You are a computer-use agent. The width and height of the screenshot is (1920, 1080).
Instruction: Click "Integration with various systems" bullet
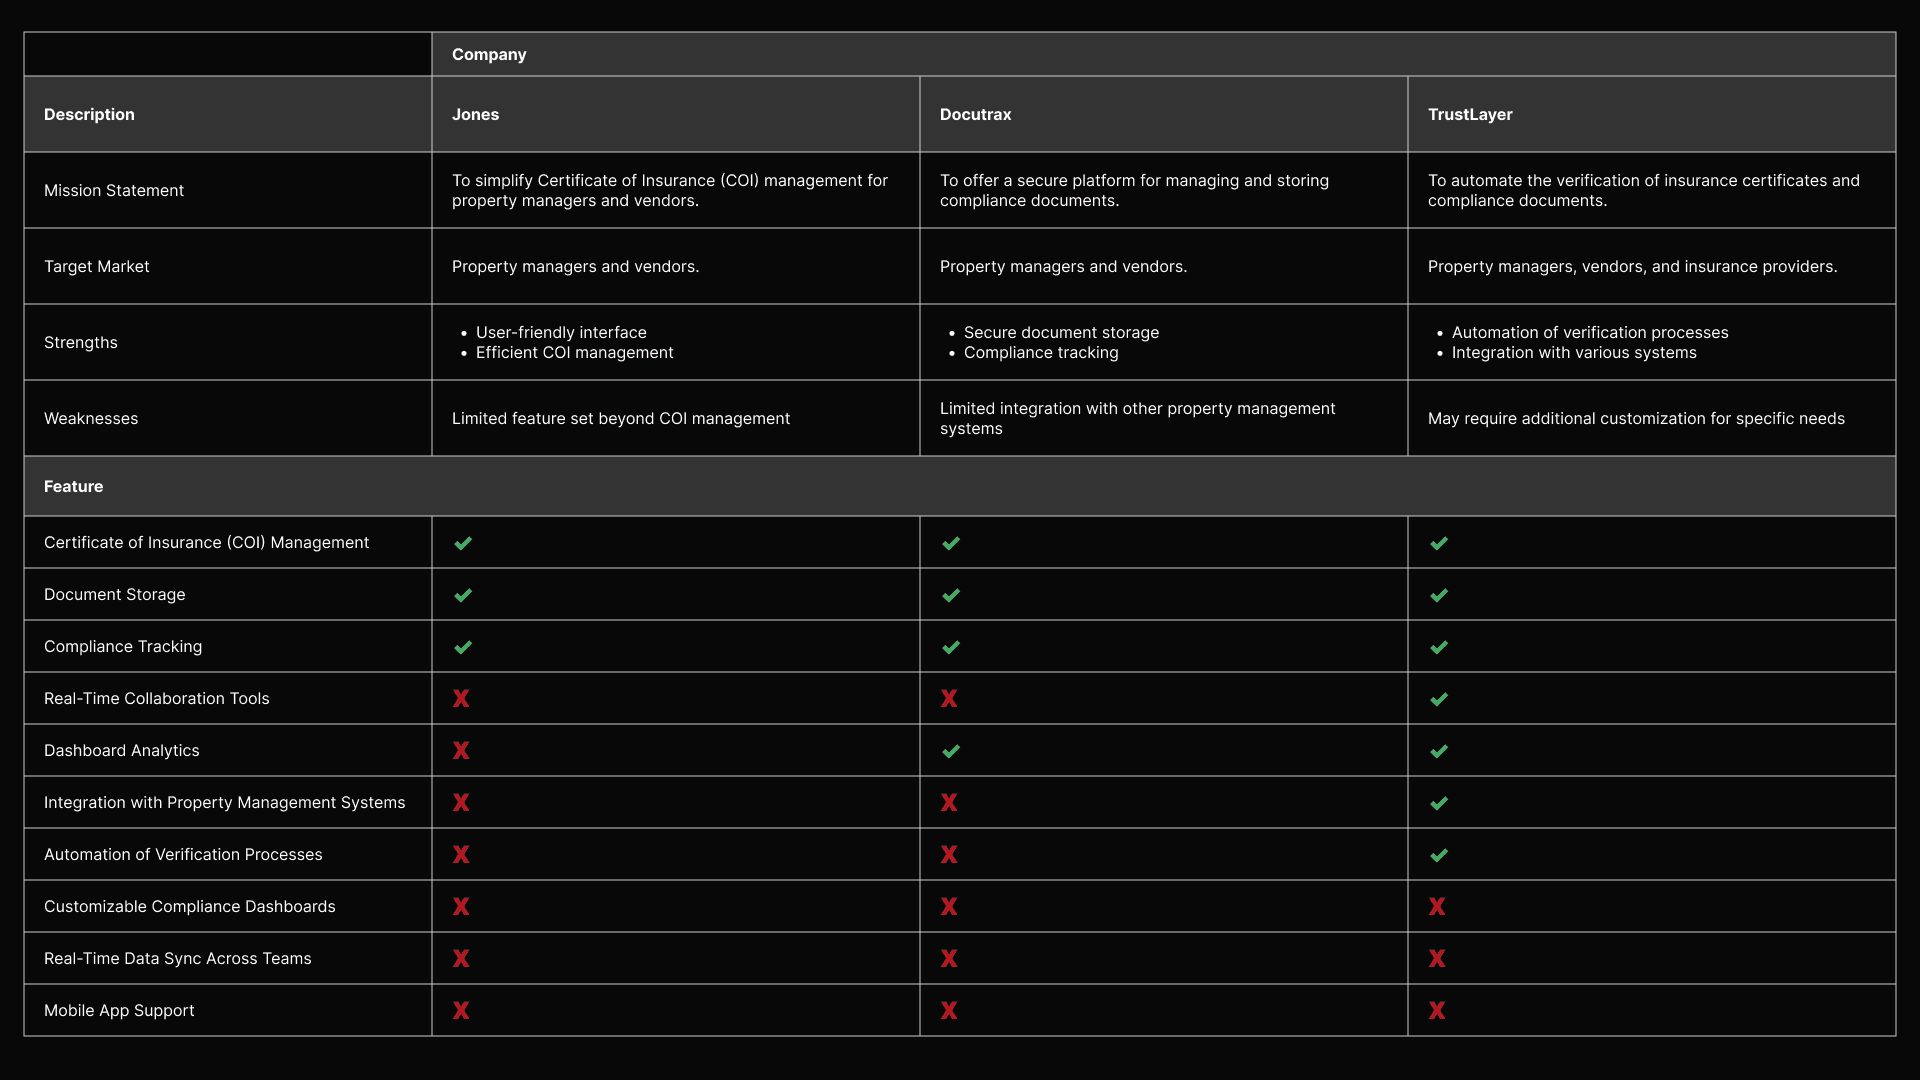pos(1574,352)
